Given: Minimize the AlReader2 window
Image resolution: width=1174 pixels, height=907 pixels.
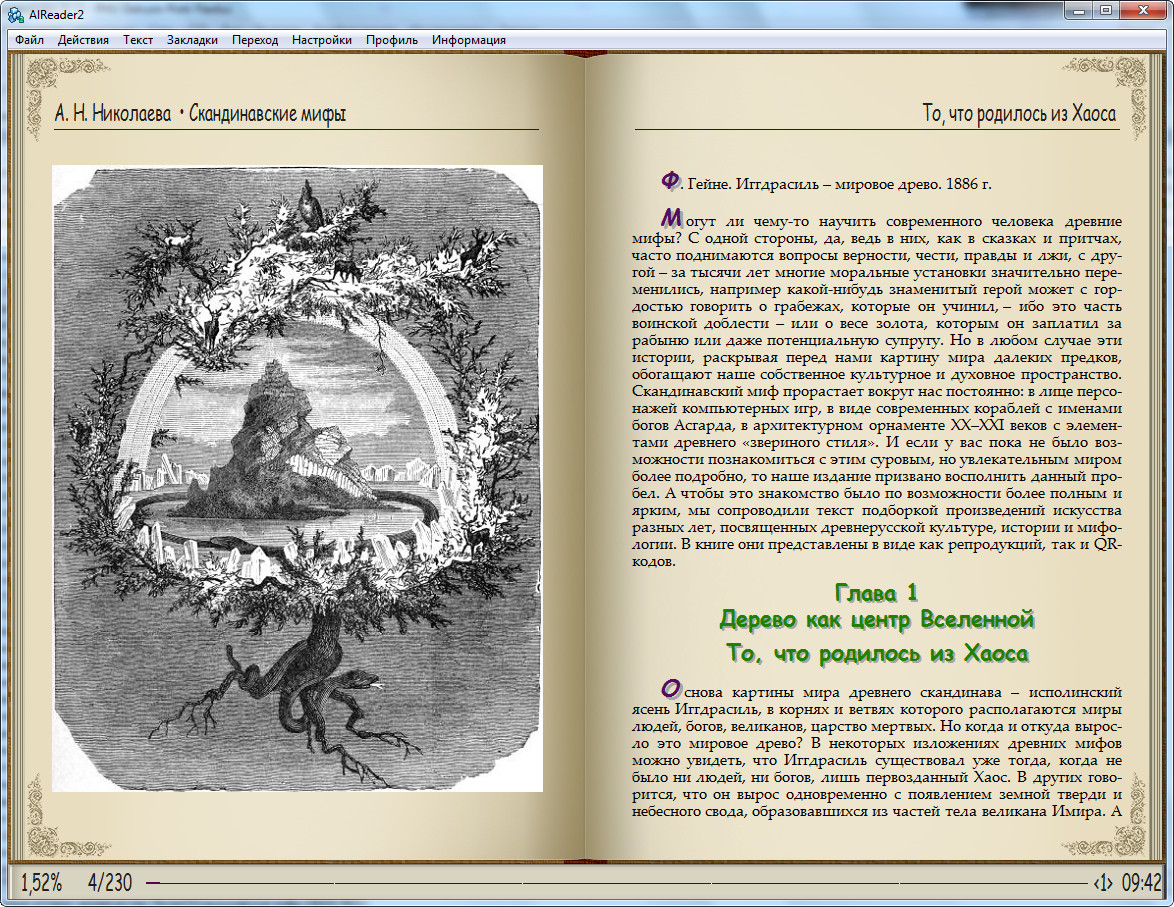Looking at the screenshot, I should 1079,10.
